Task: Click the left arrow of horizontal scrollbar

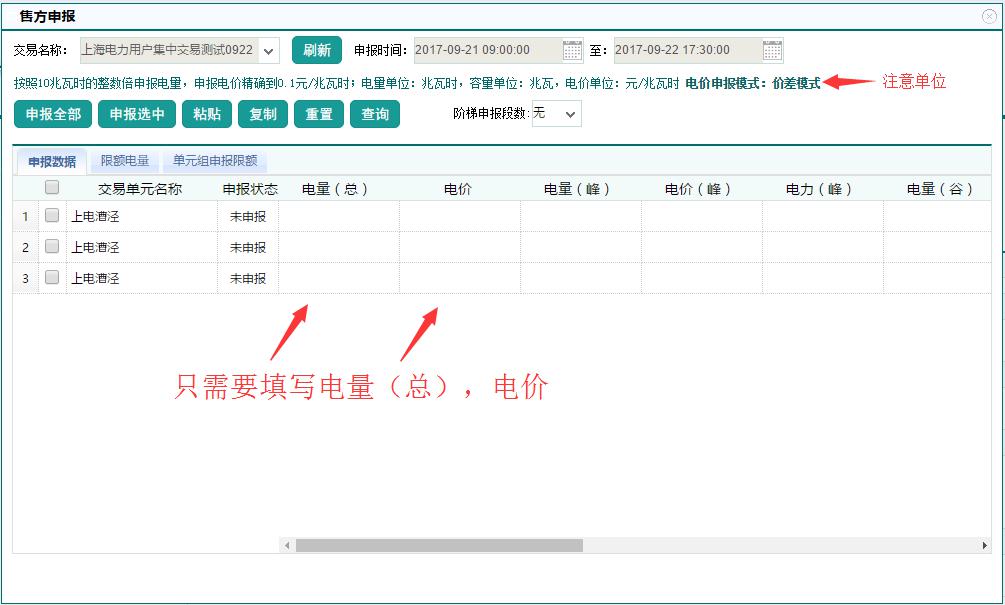Action: click(287, 546)
